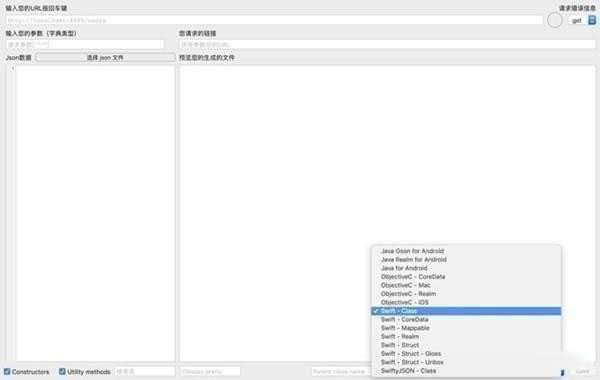Click the save button at bottom right
This screenshot has height=380, width=600.
point(582,372)
